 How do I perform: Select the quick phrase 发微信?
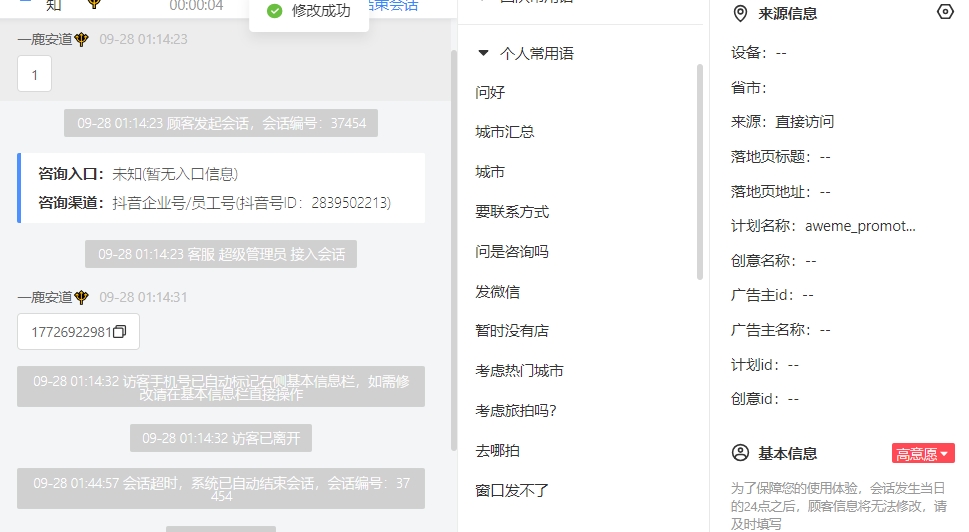tap(497, 292)
